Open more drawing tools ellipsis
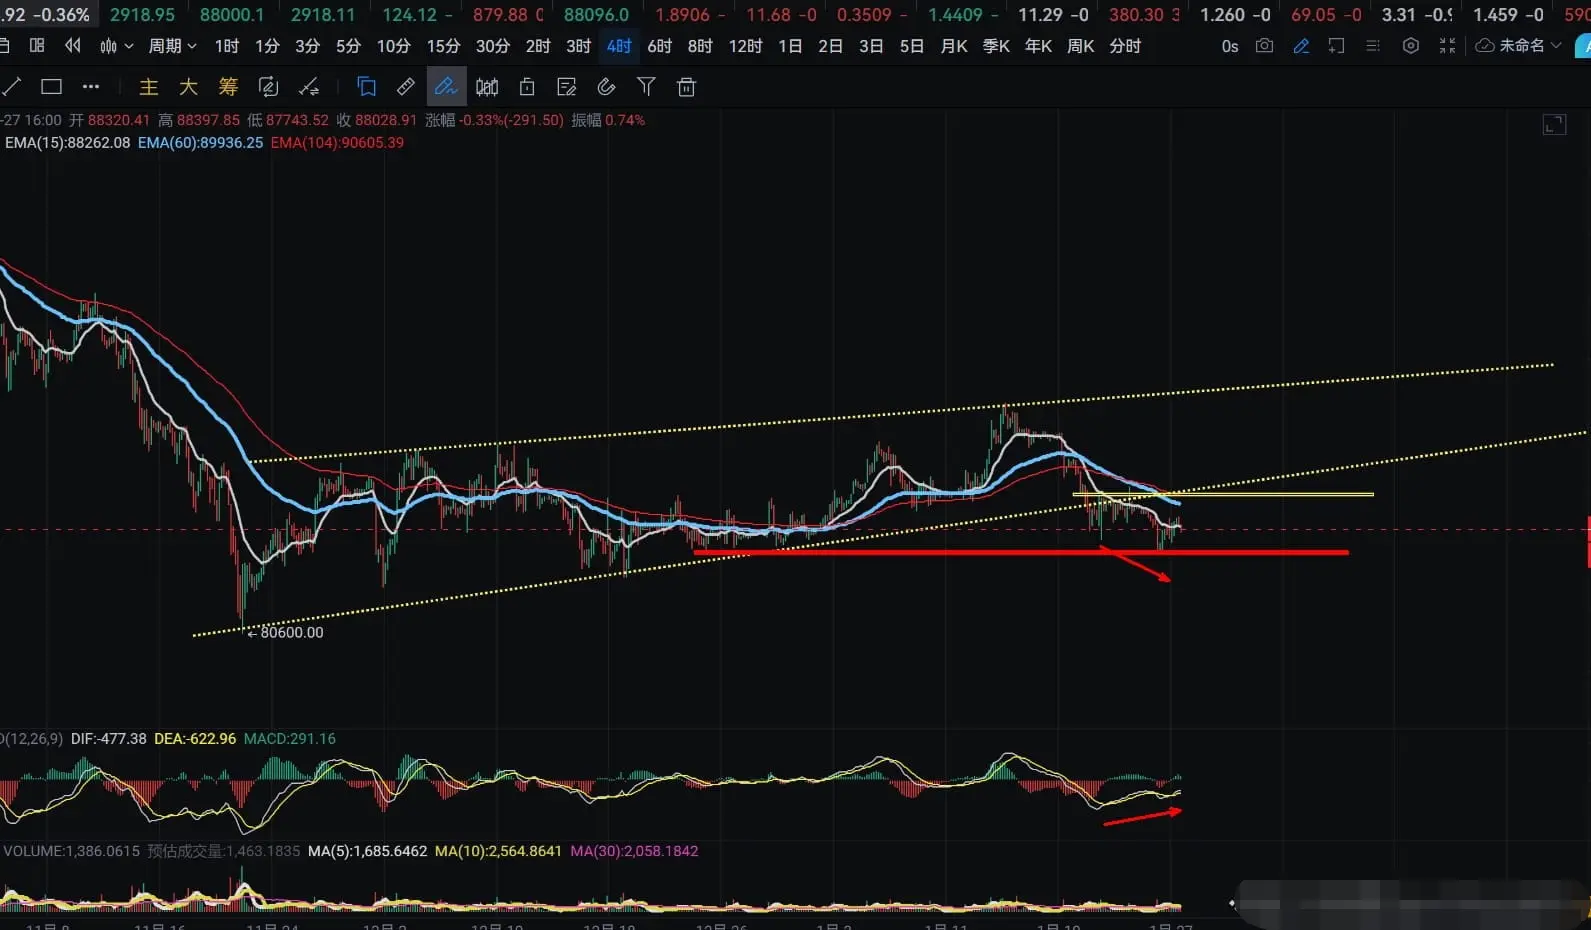The height and width of the screenshot is (930, 1591). 91,87
